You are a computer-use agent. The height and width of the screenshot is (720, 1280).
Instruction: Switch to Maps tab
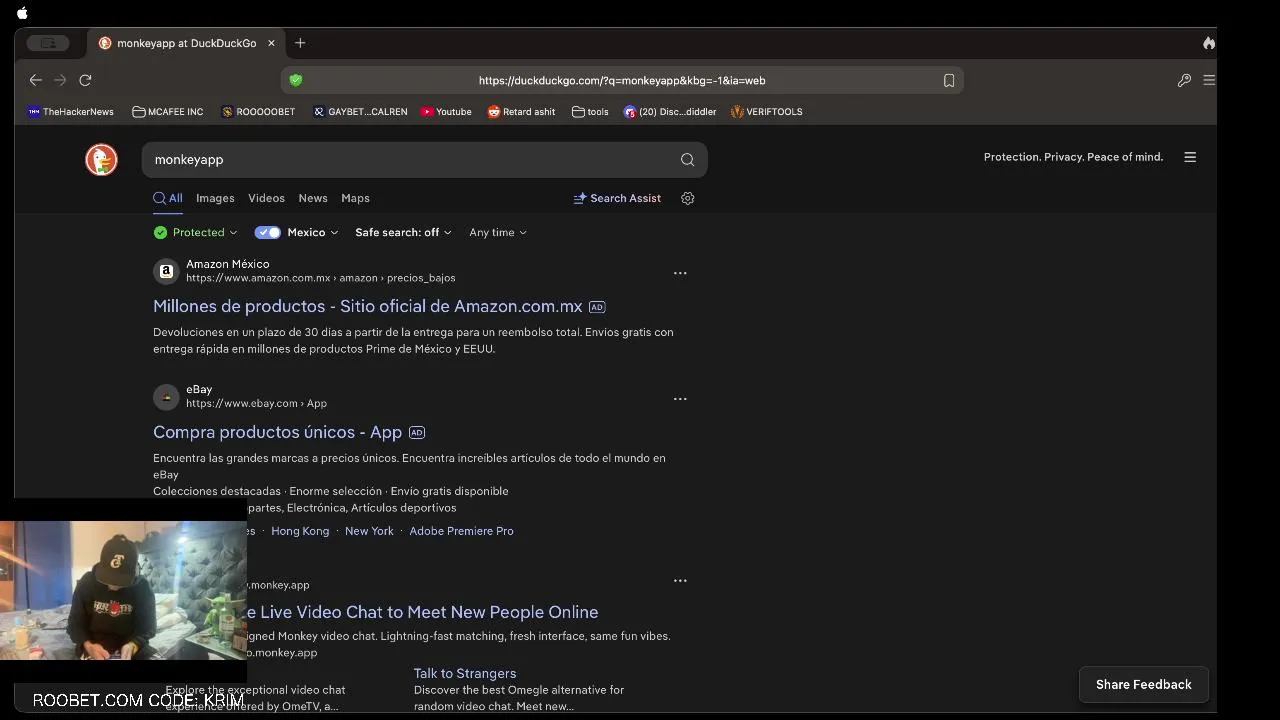(355, 198)
